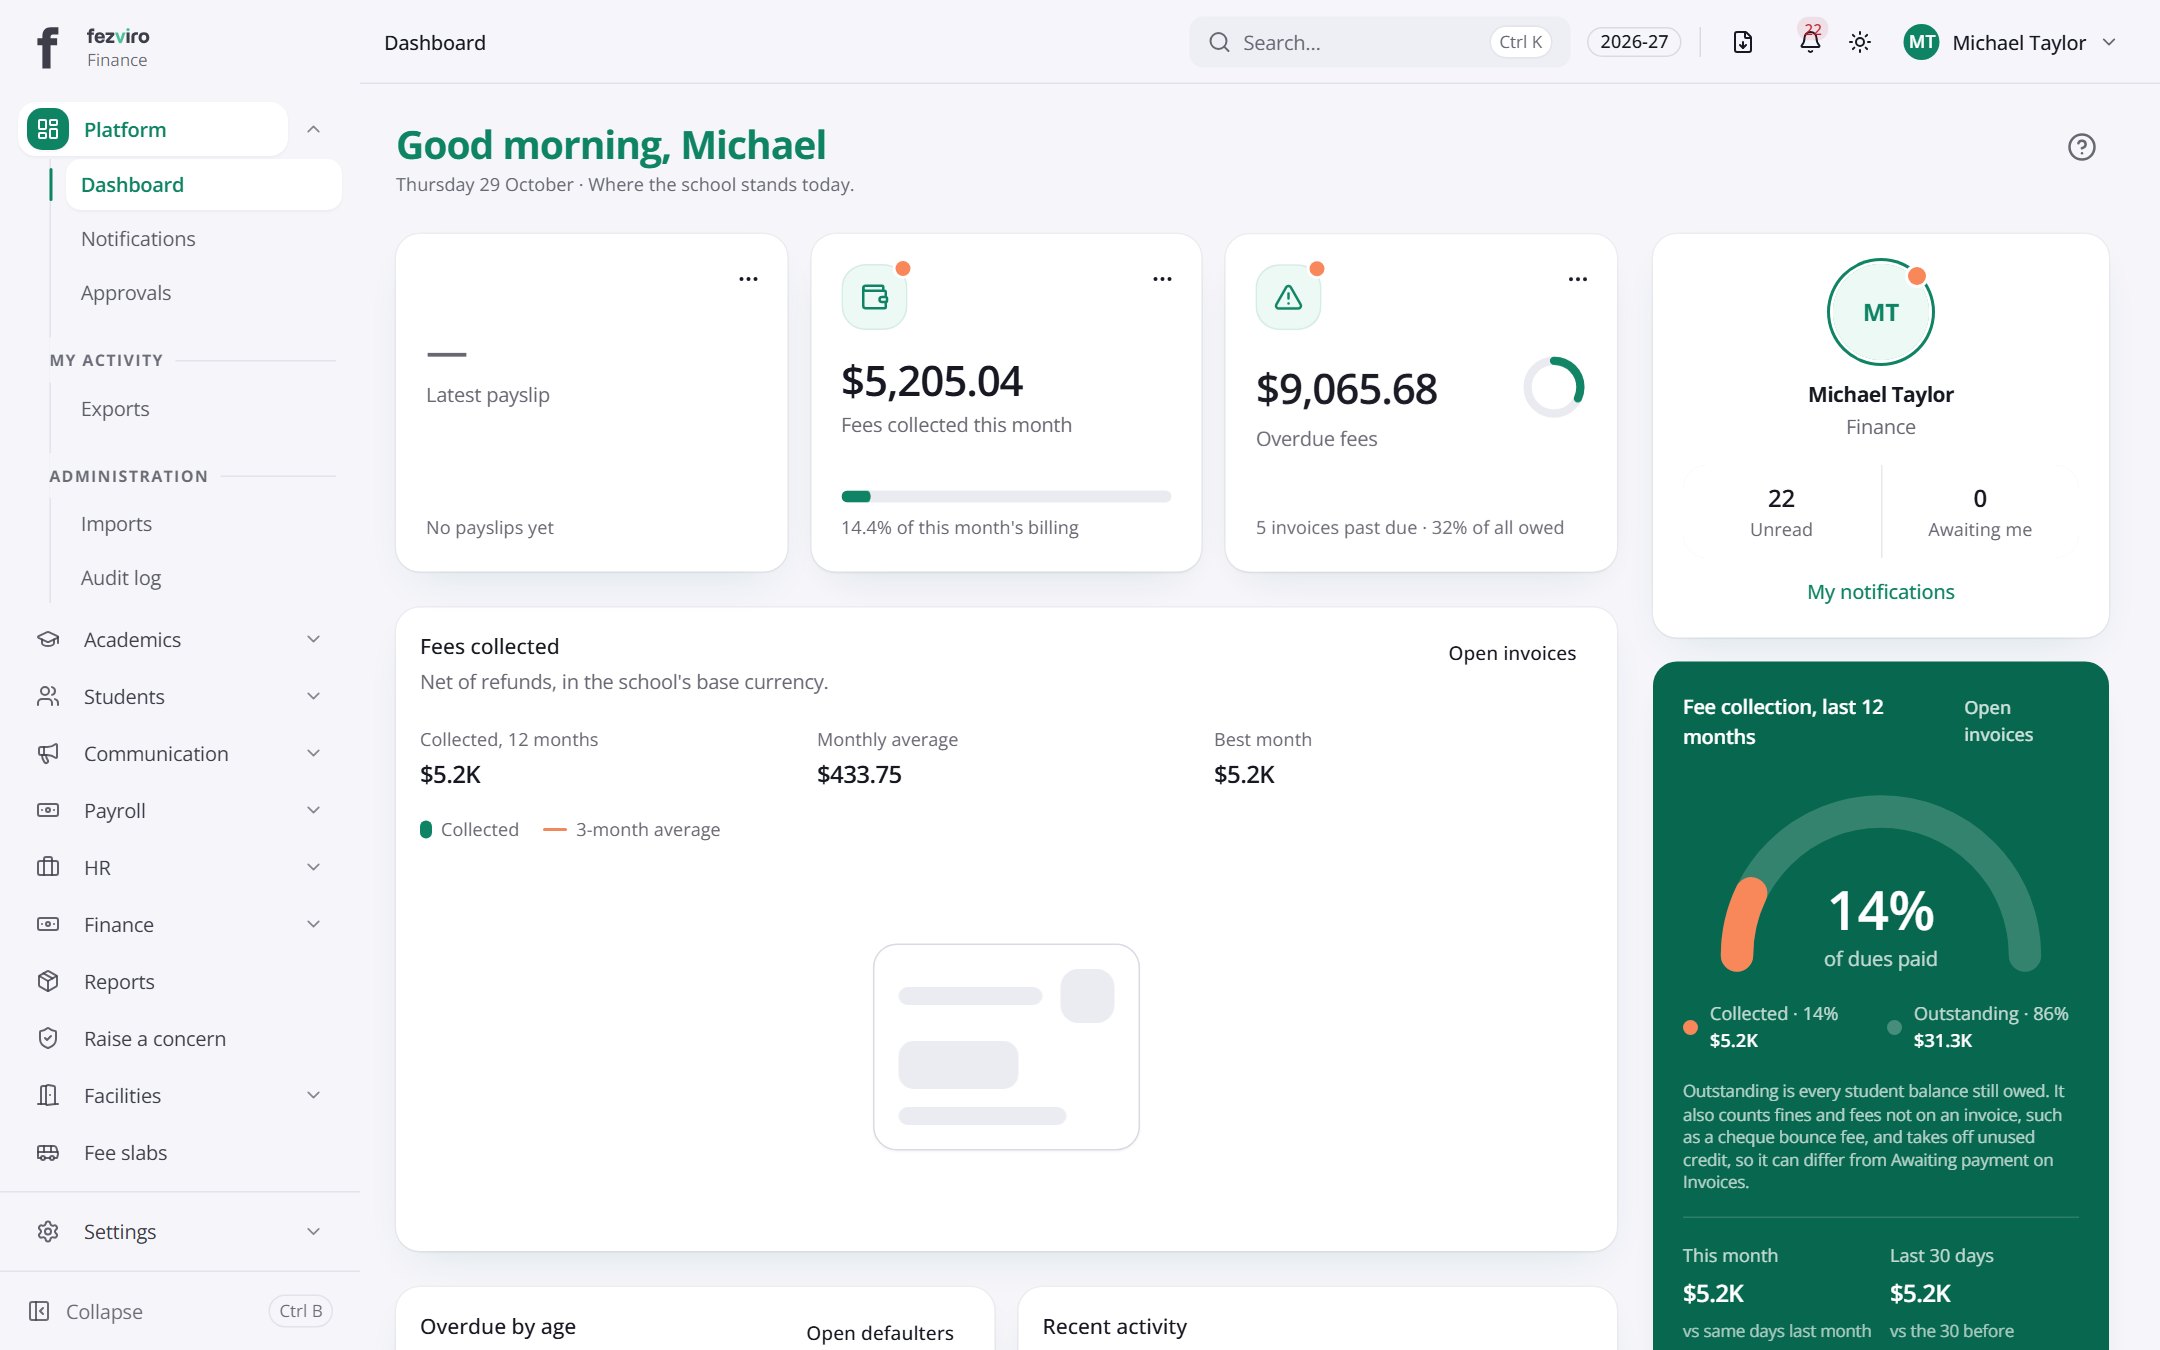2160x1350 pixels.
Task: Open Imports under Administration
Action: 116,524
